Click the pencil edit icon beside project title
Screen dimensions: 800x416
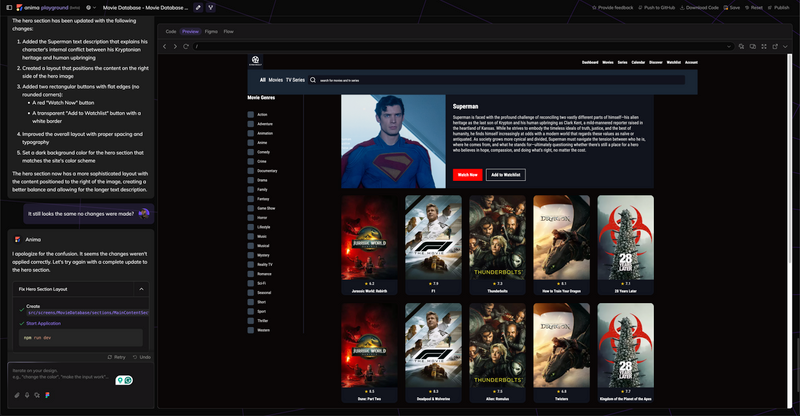(x=198, y=8)
